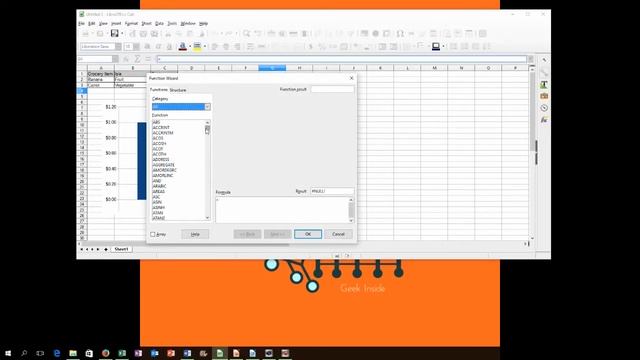Toggle Bold formatting
This screenshot has width=640, height=360.
(147, 47)
